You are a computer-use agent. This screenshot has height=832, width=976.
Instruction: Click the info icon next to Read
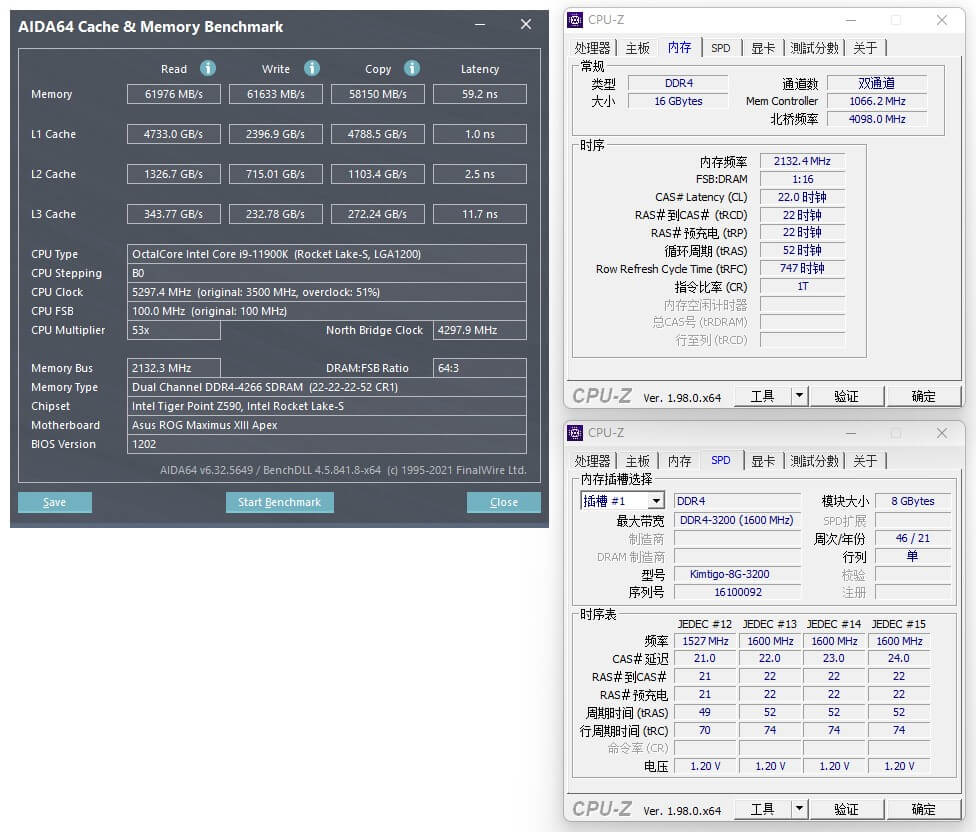coord(208,68)
